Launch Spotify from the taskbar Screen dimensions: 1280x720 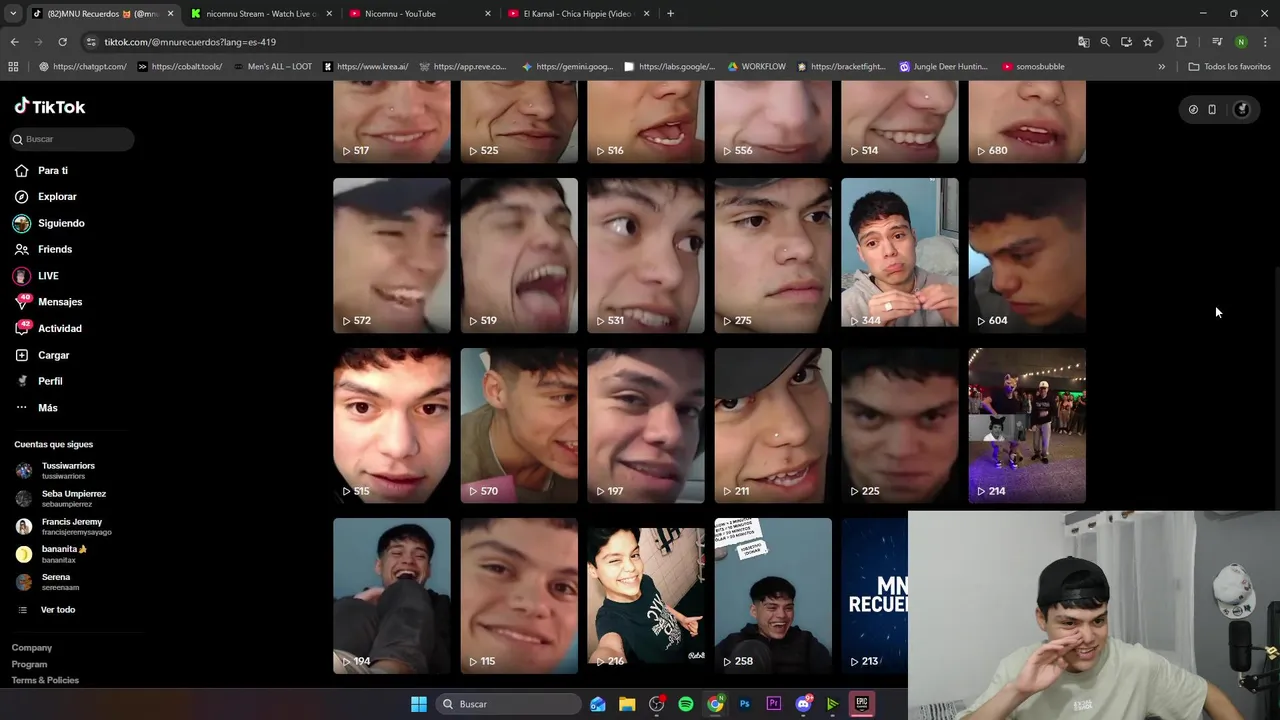(686, 704)
